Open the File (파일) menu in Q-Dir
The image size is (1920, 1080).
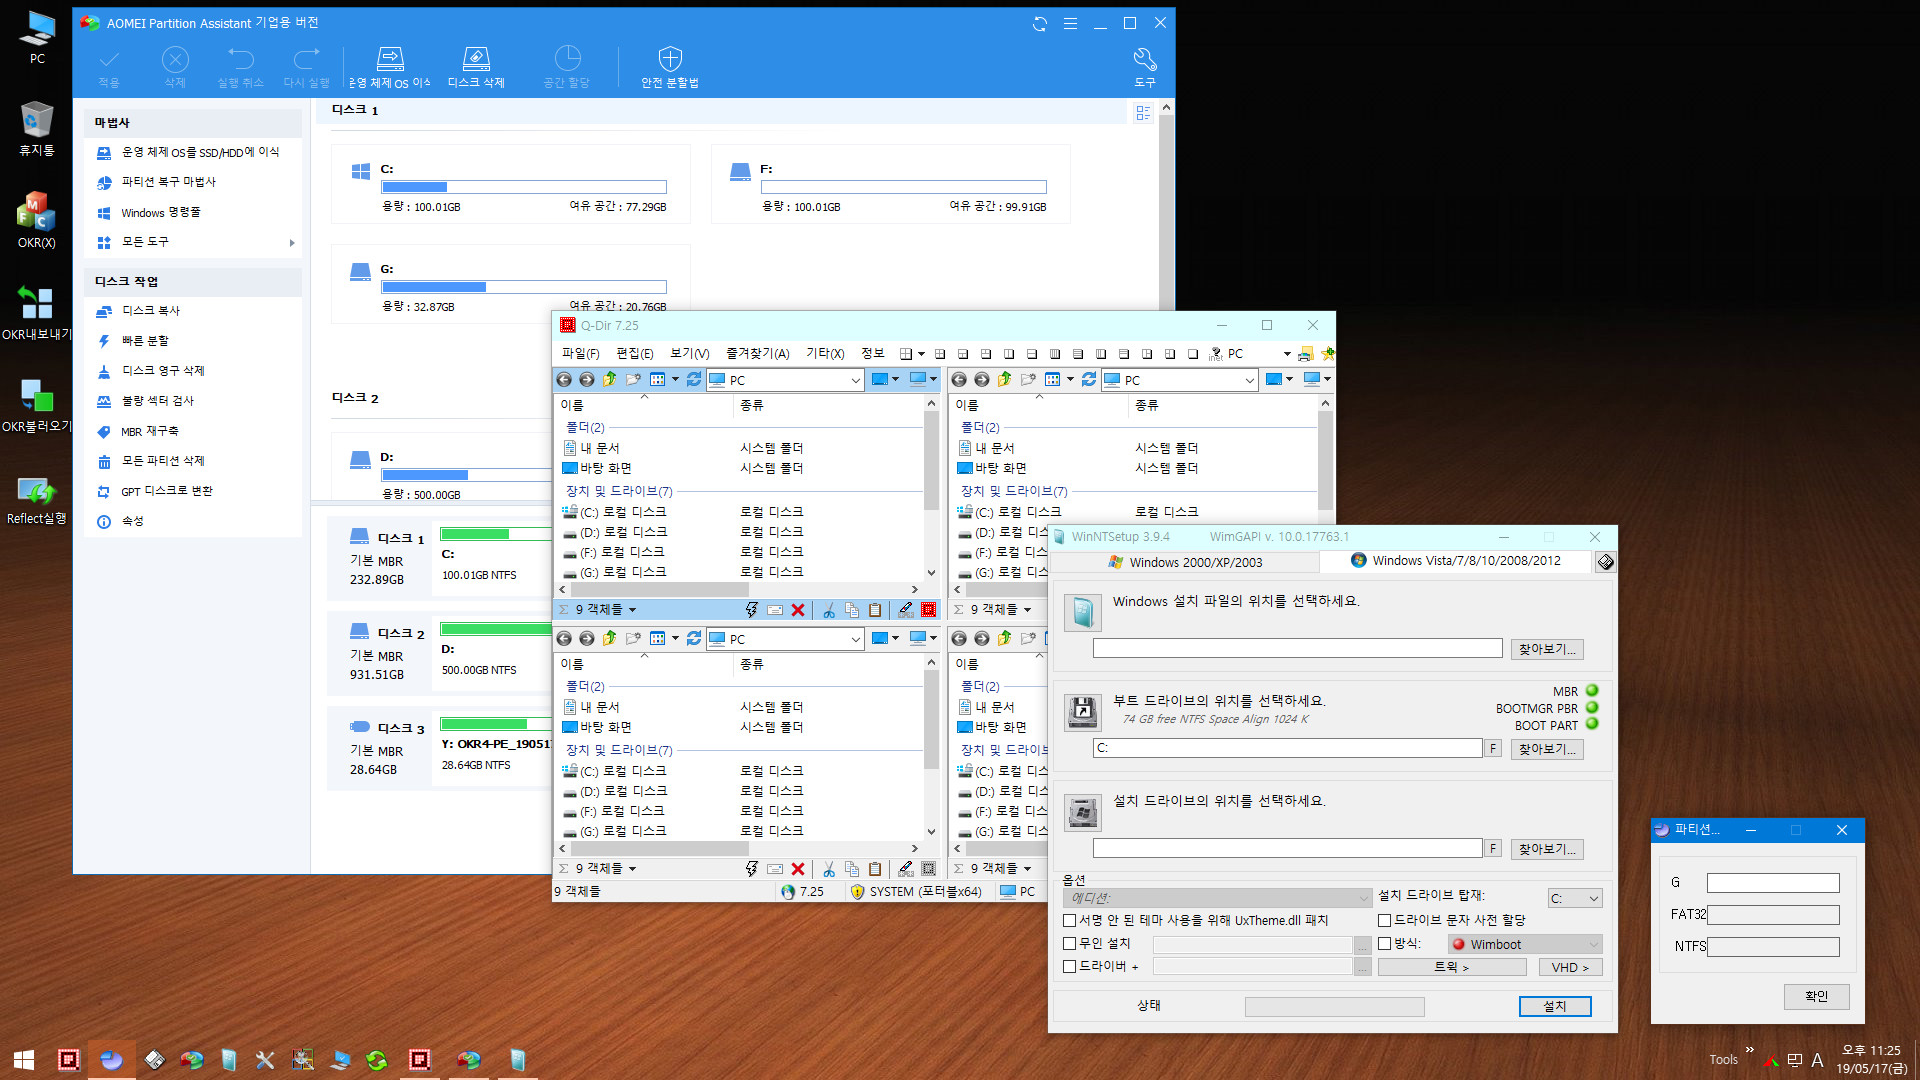[x=580, y=354]
